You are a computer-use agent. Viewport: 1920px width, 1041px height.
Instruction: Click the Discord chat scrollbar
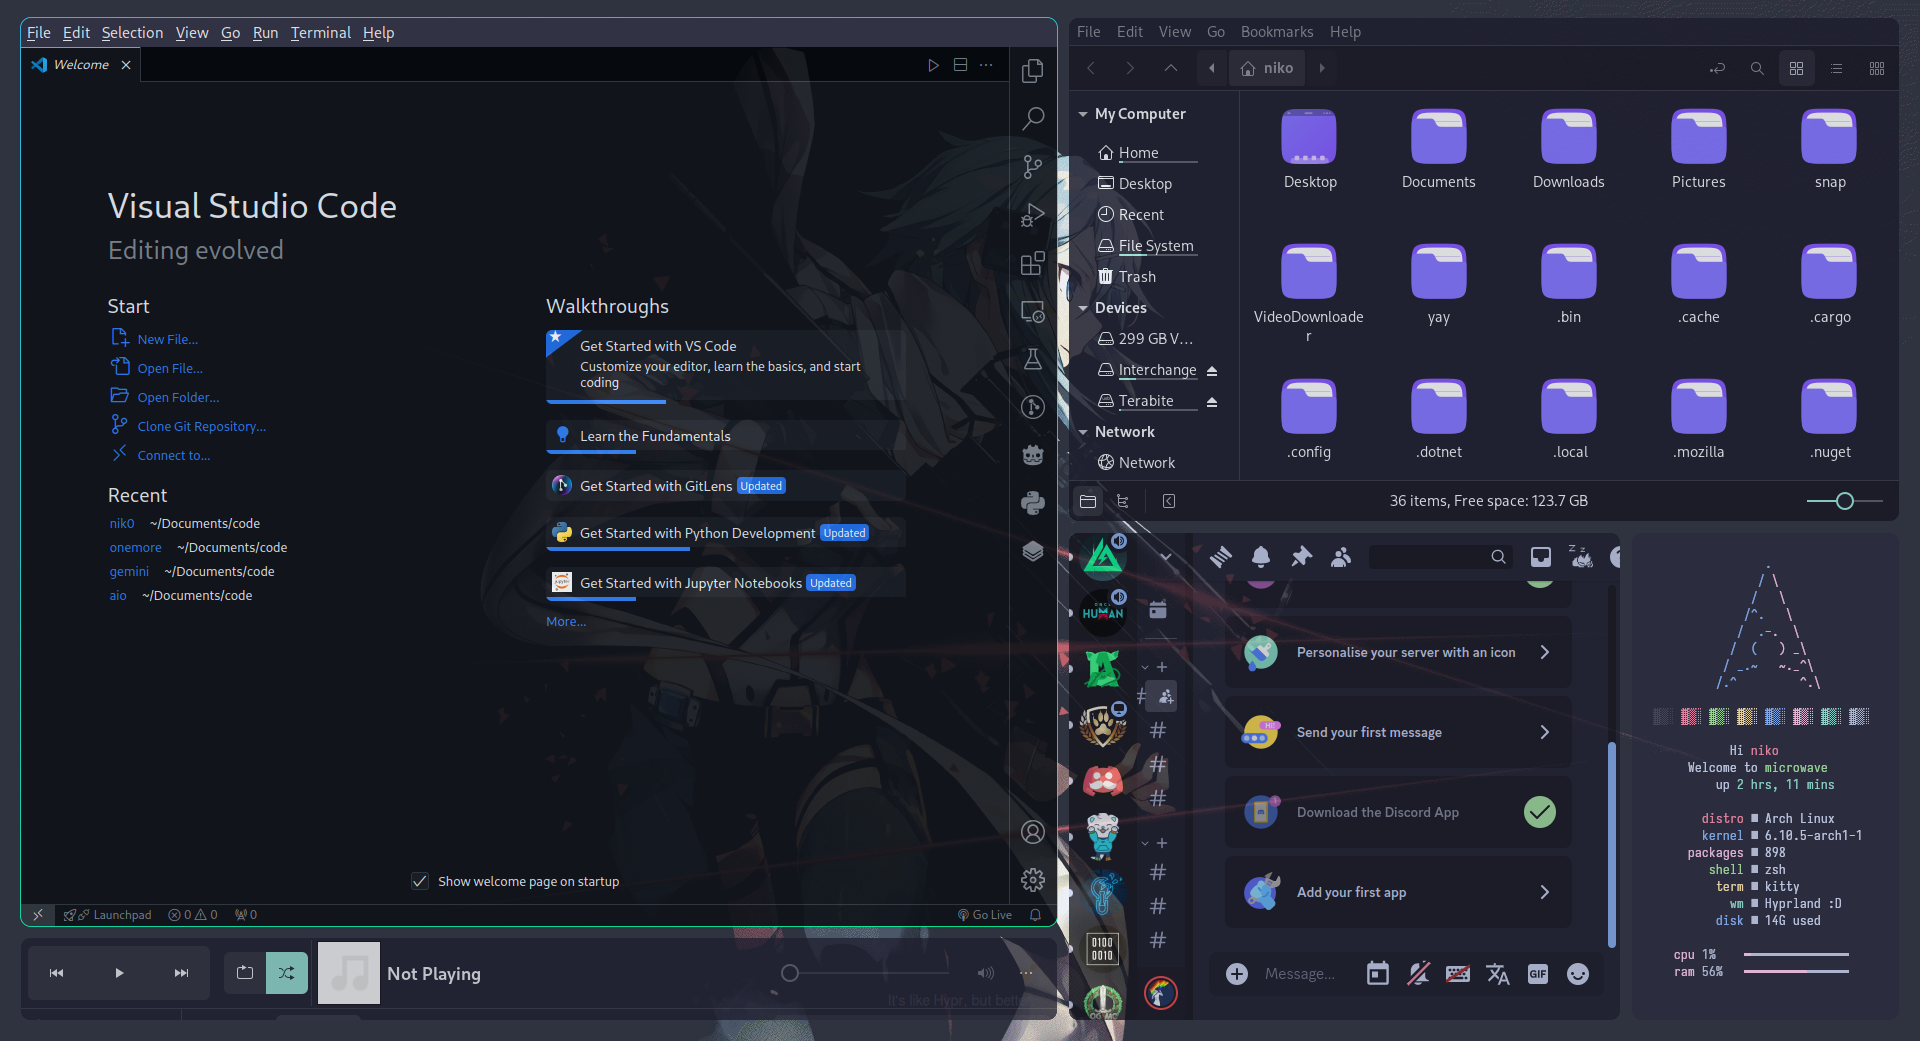tap(1611, 843)
